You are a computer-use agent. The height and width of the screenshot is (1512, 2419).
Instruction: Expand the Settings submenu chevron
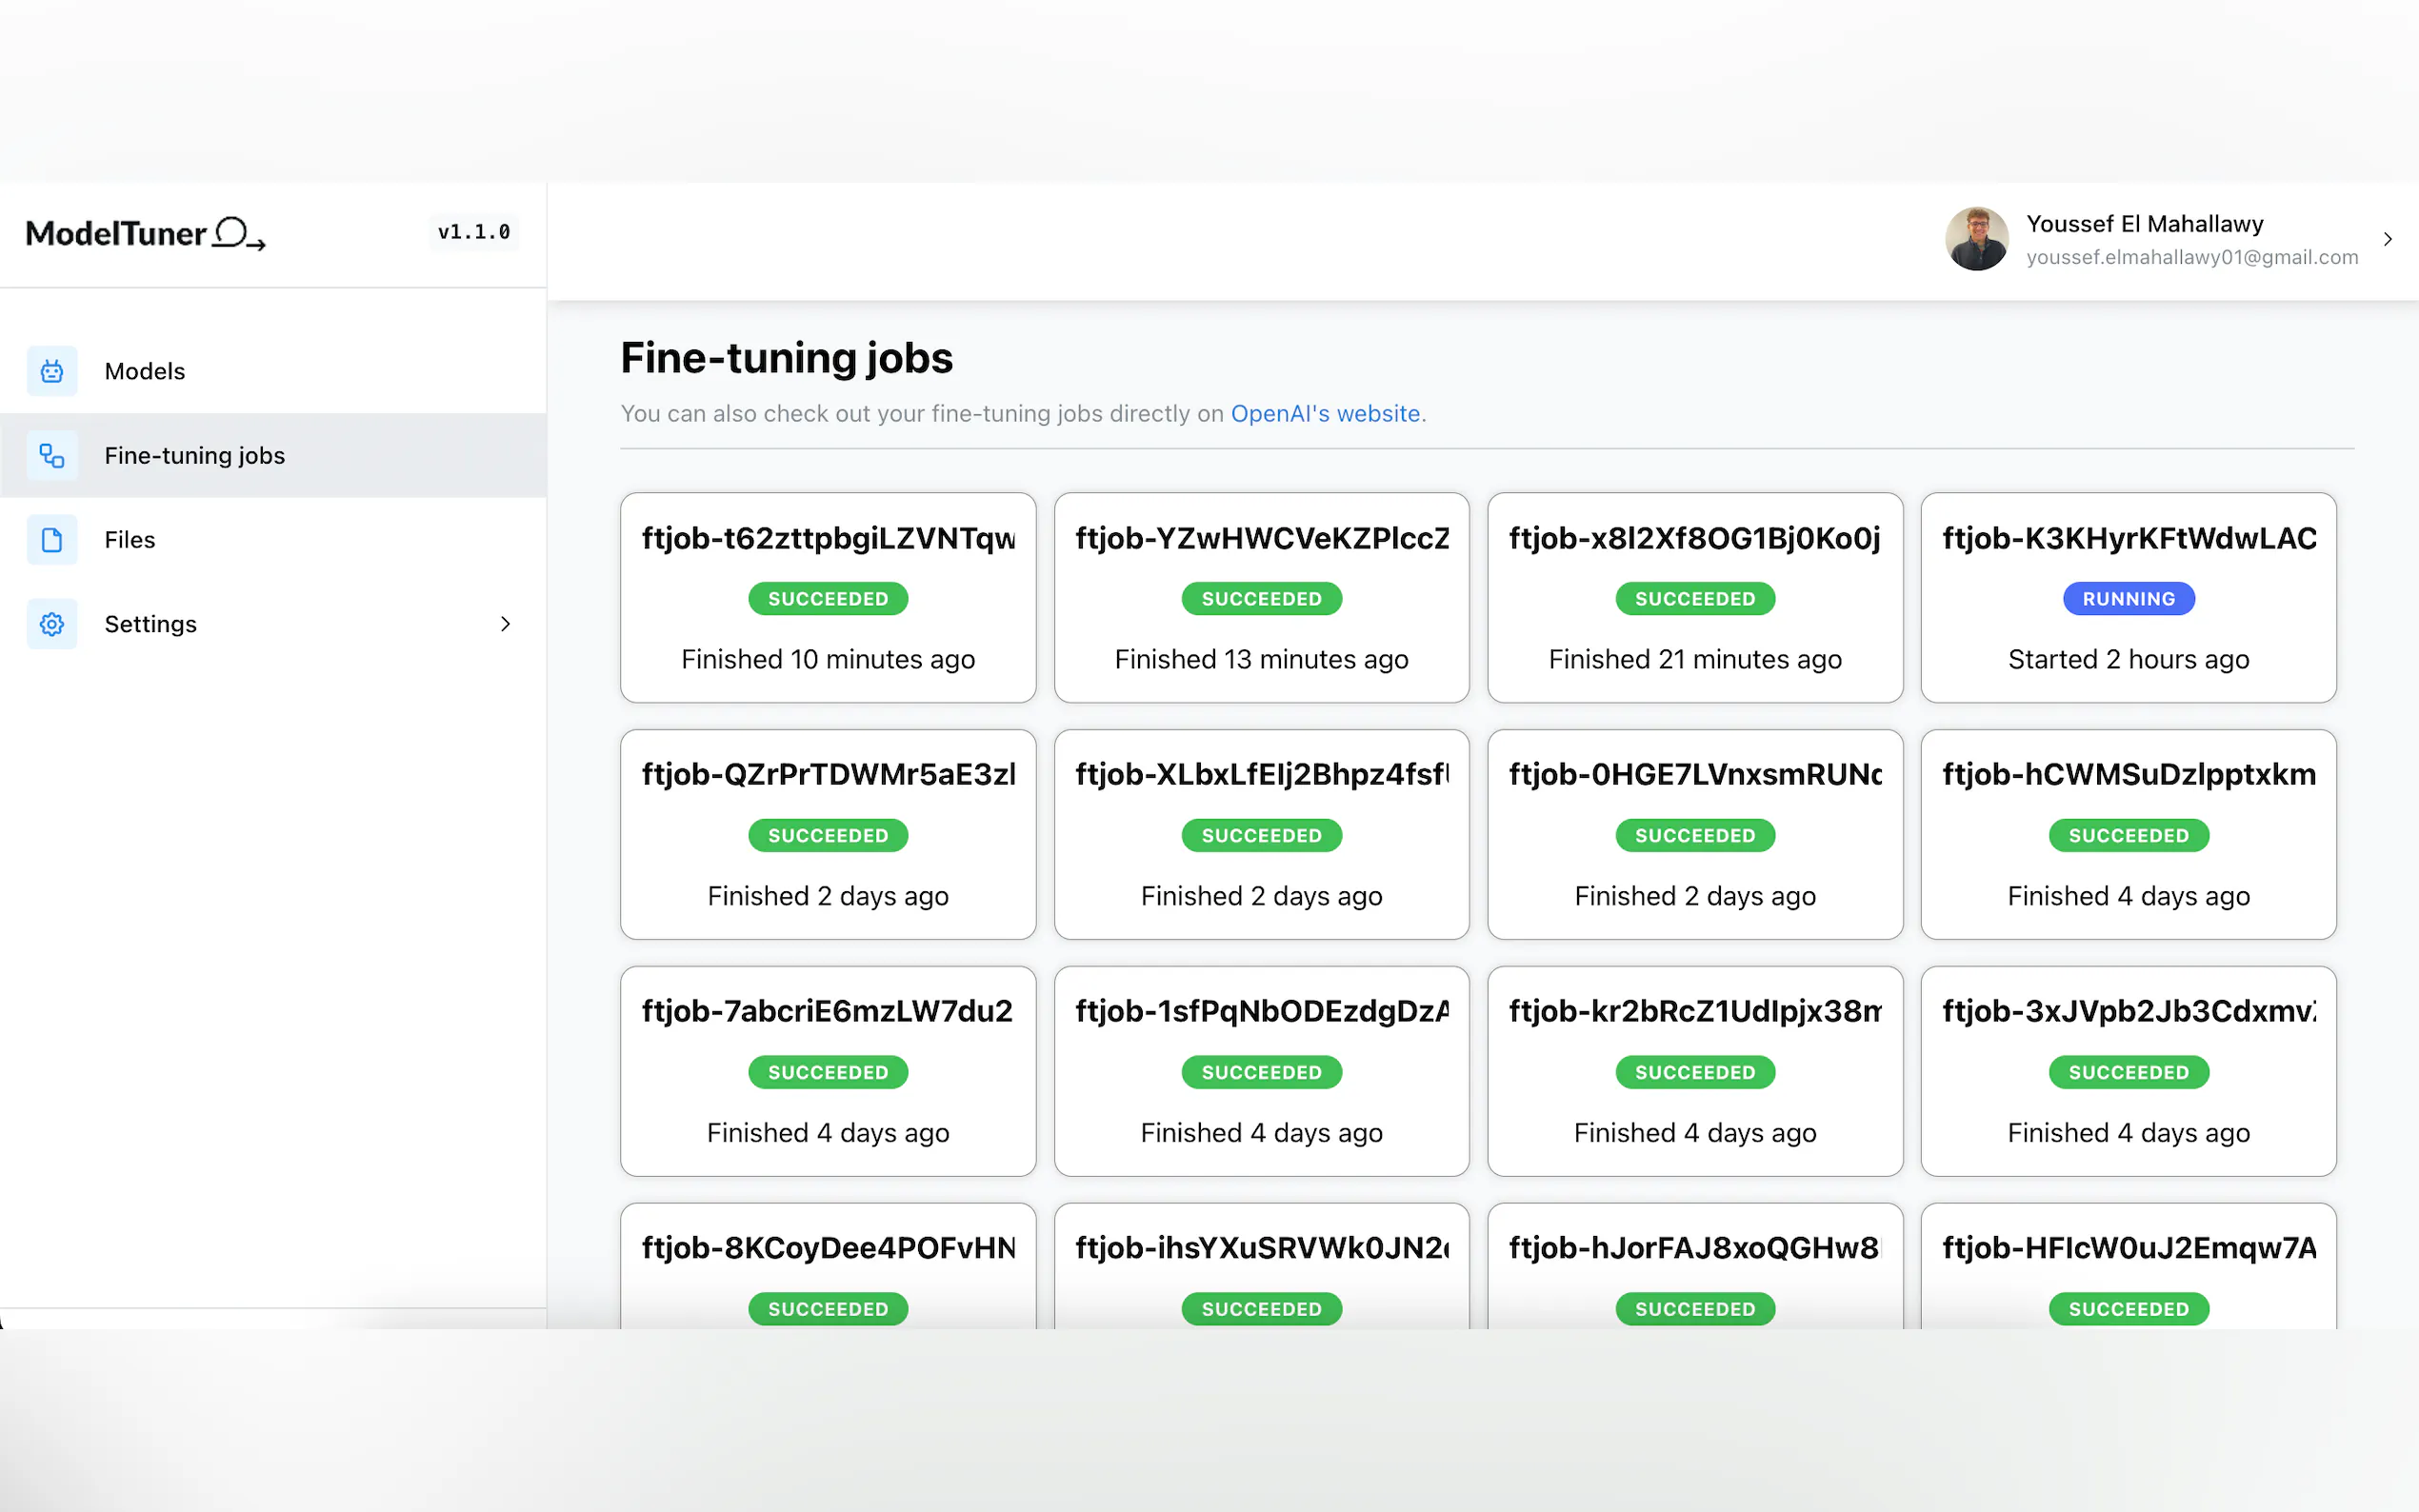(505, 624)
